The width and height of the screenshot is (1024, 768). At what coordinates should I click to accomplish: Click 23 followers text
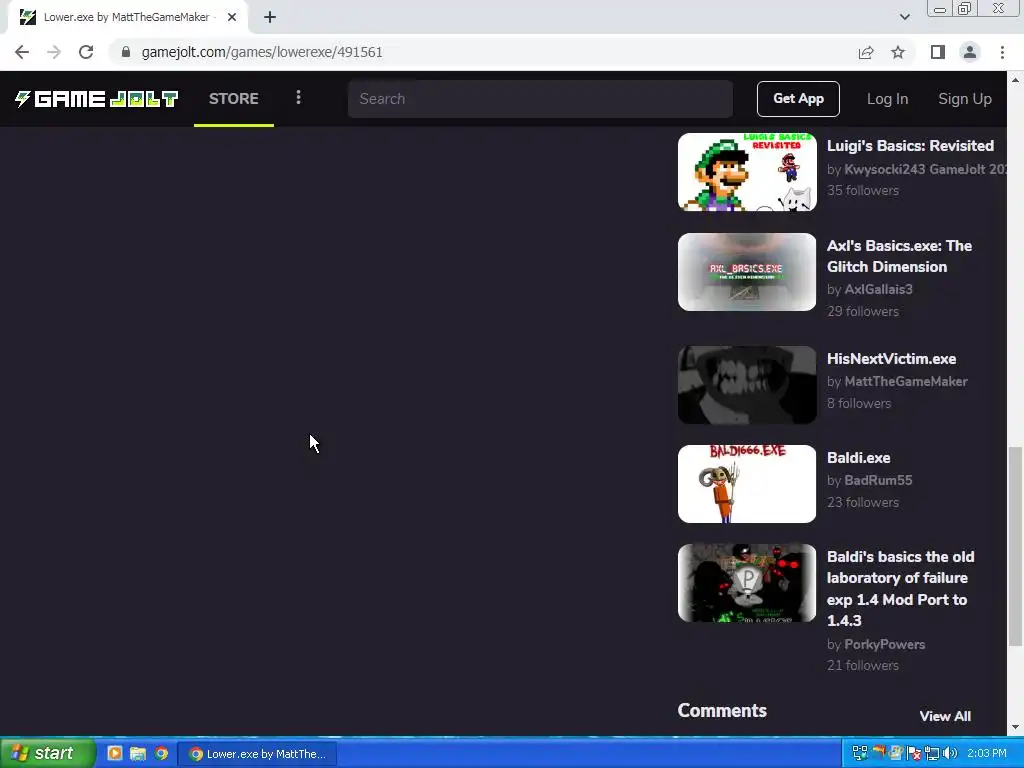[863, 503]
